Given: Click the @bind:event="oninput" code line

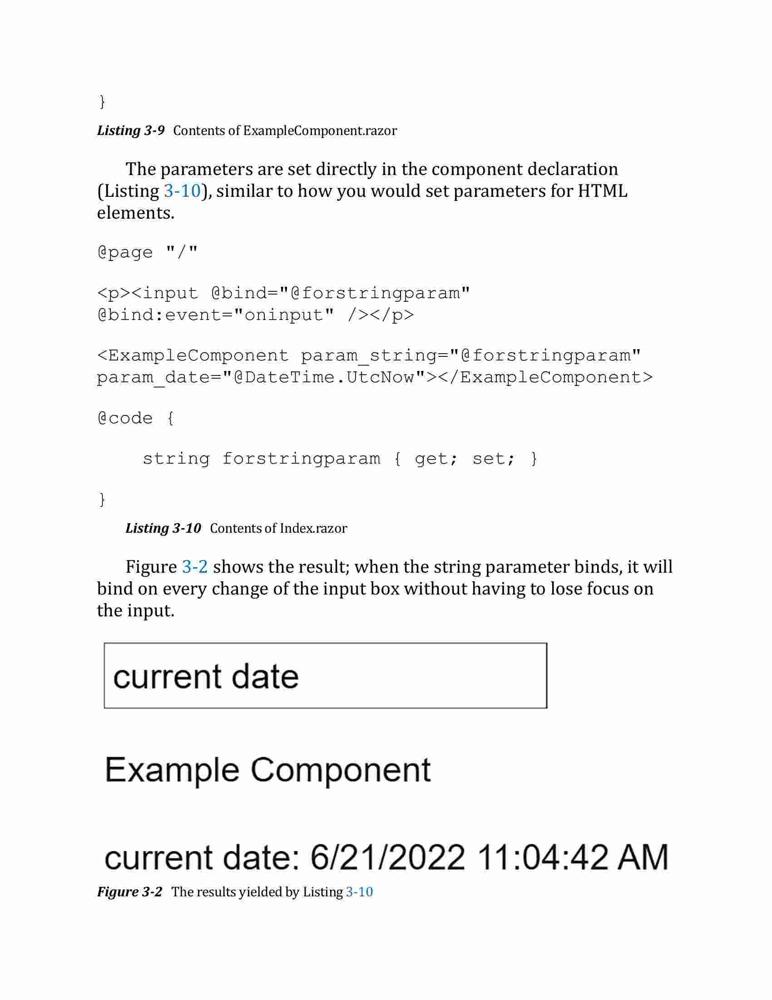Looking at the screenshot, I should [255, 314].
